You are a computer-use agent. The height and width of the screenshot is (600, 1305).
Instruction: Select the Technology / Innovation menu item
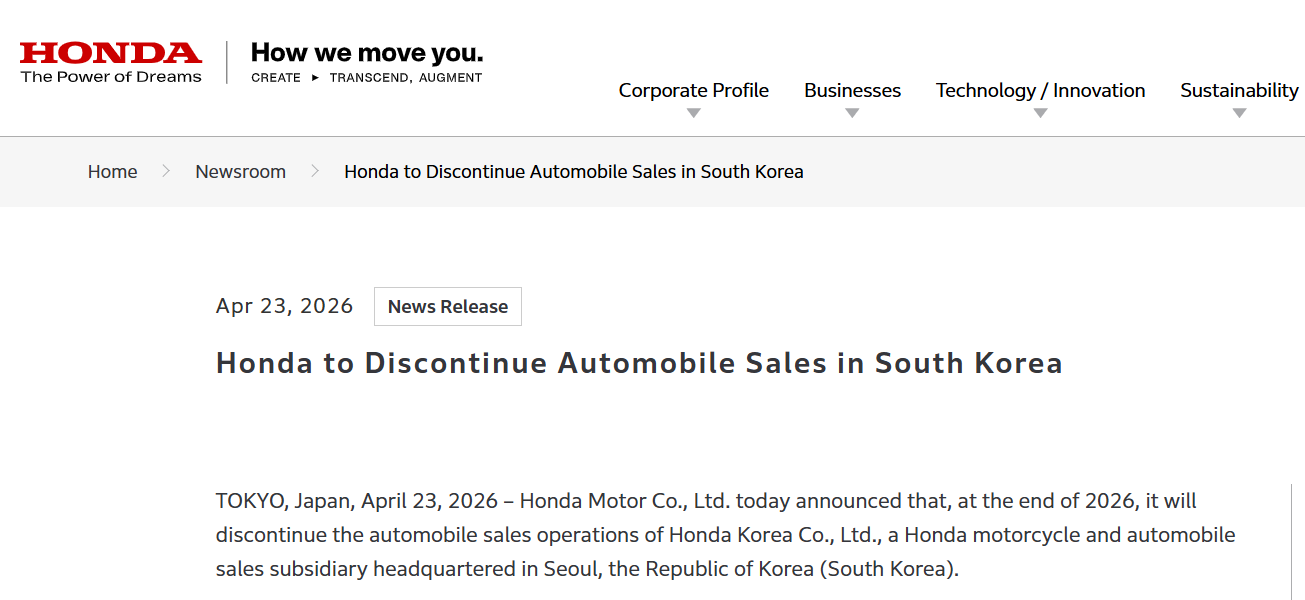point(1040,90)
